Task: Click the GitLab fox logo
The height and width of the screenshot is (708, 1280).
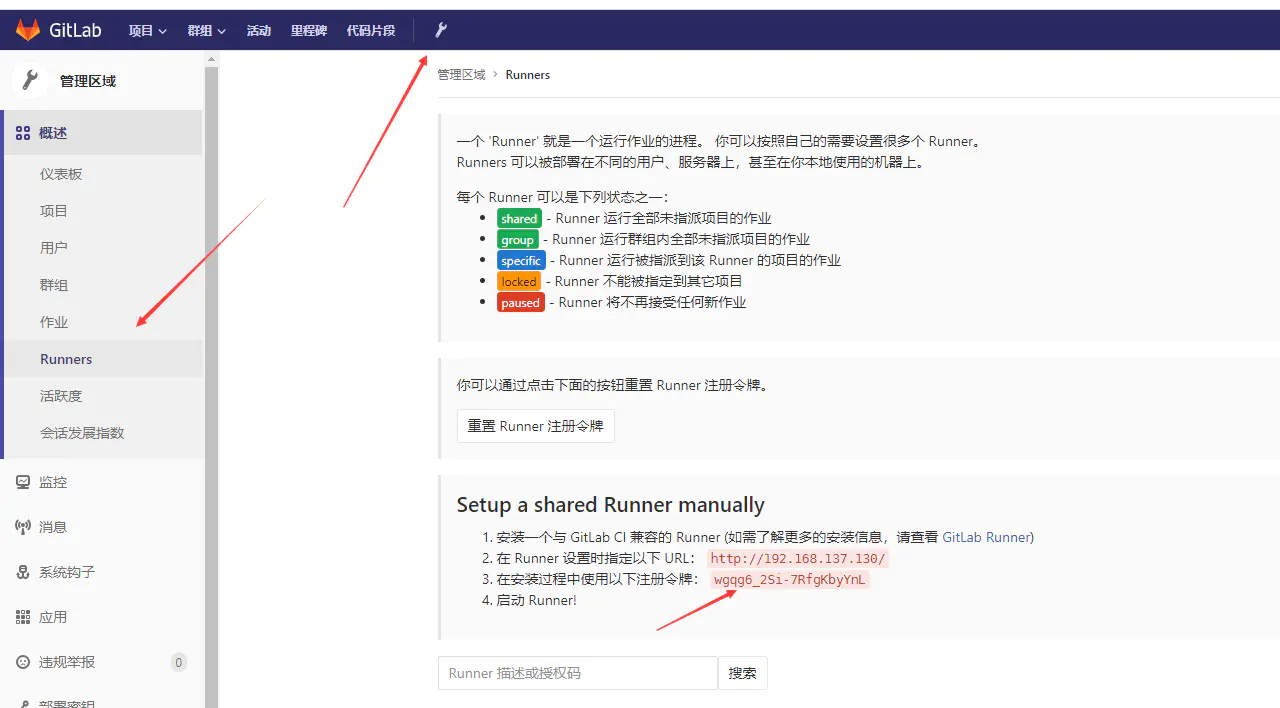Action: point(28,30)
